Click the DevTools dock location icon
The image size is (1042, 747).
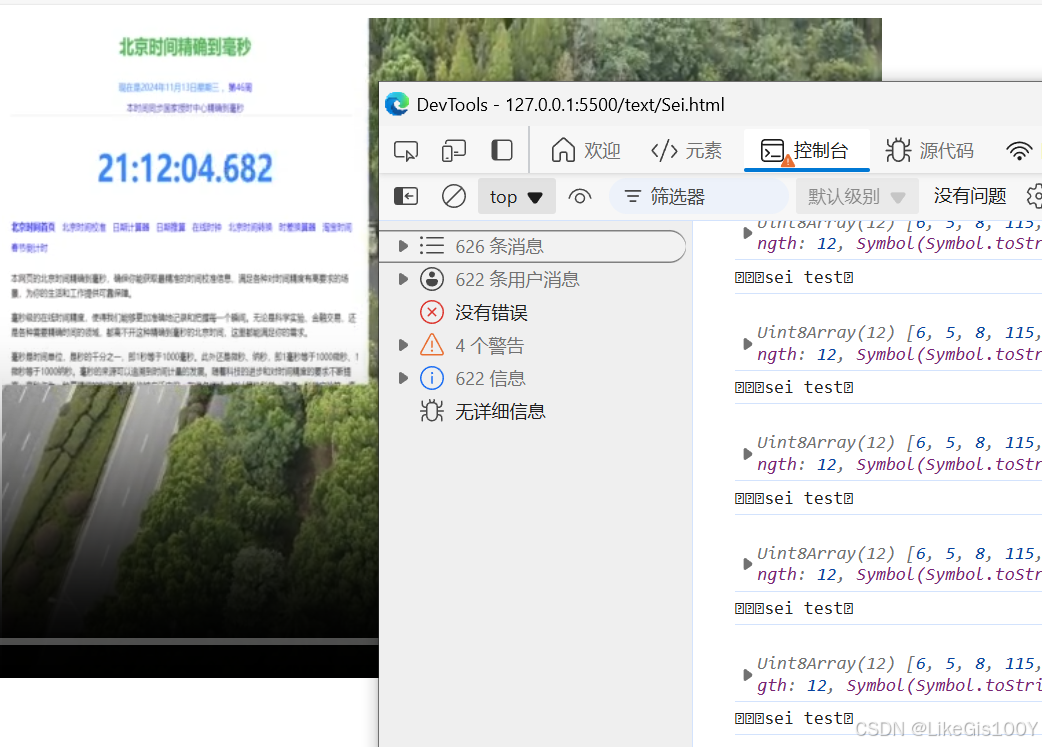501,149
